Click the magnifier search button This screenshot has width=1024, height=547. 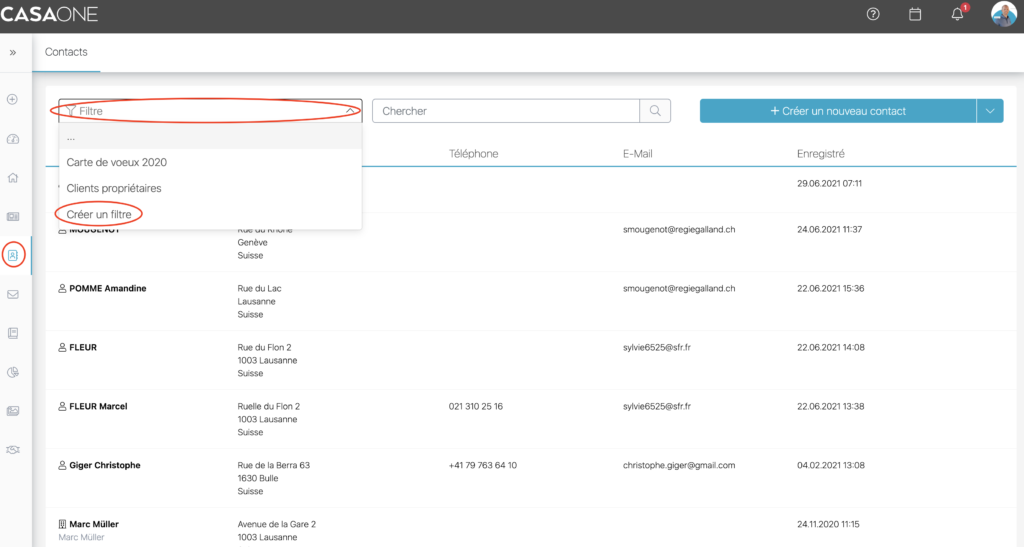pos(655,111)
